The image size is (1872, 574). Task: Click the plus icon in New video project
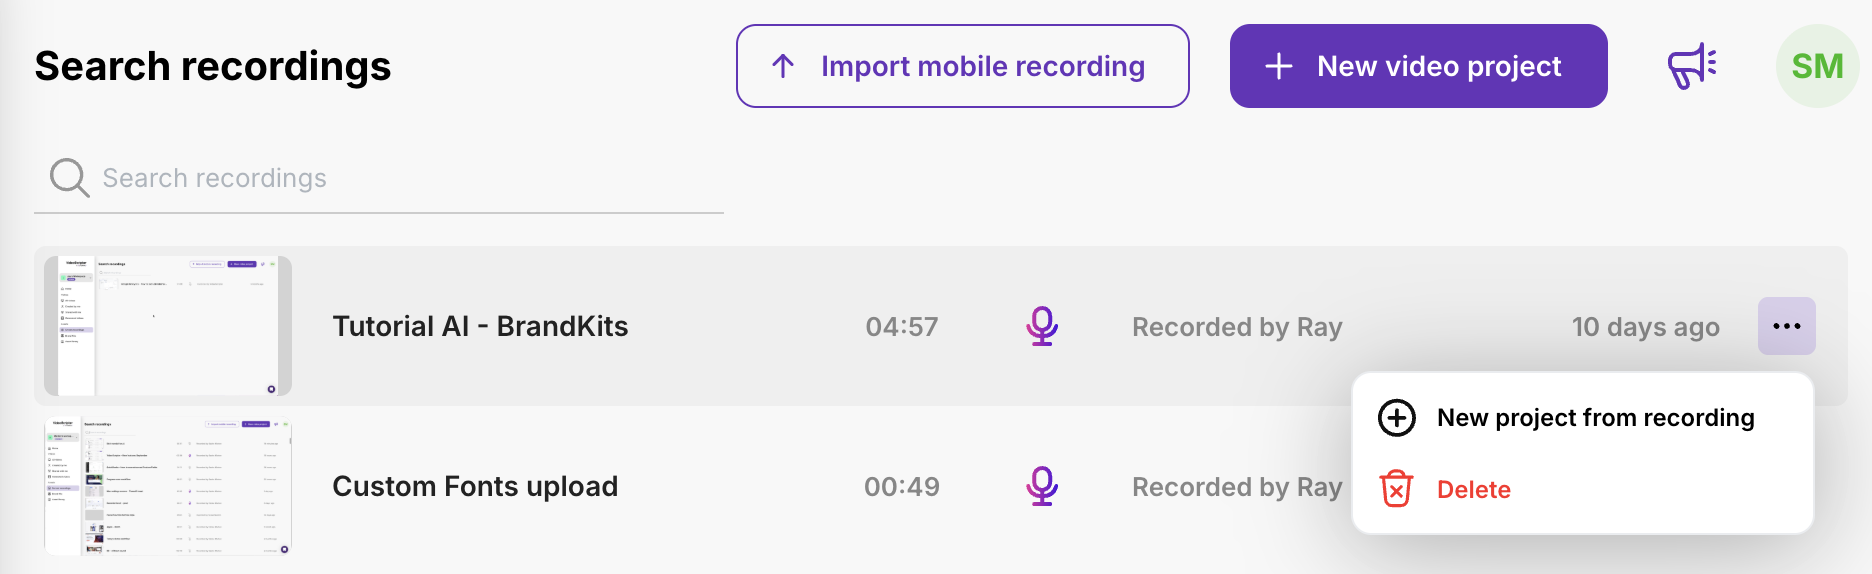1278,66
